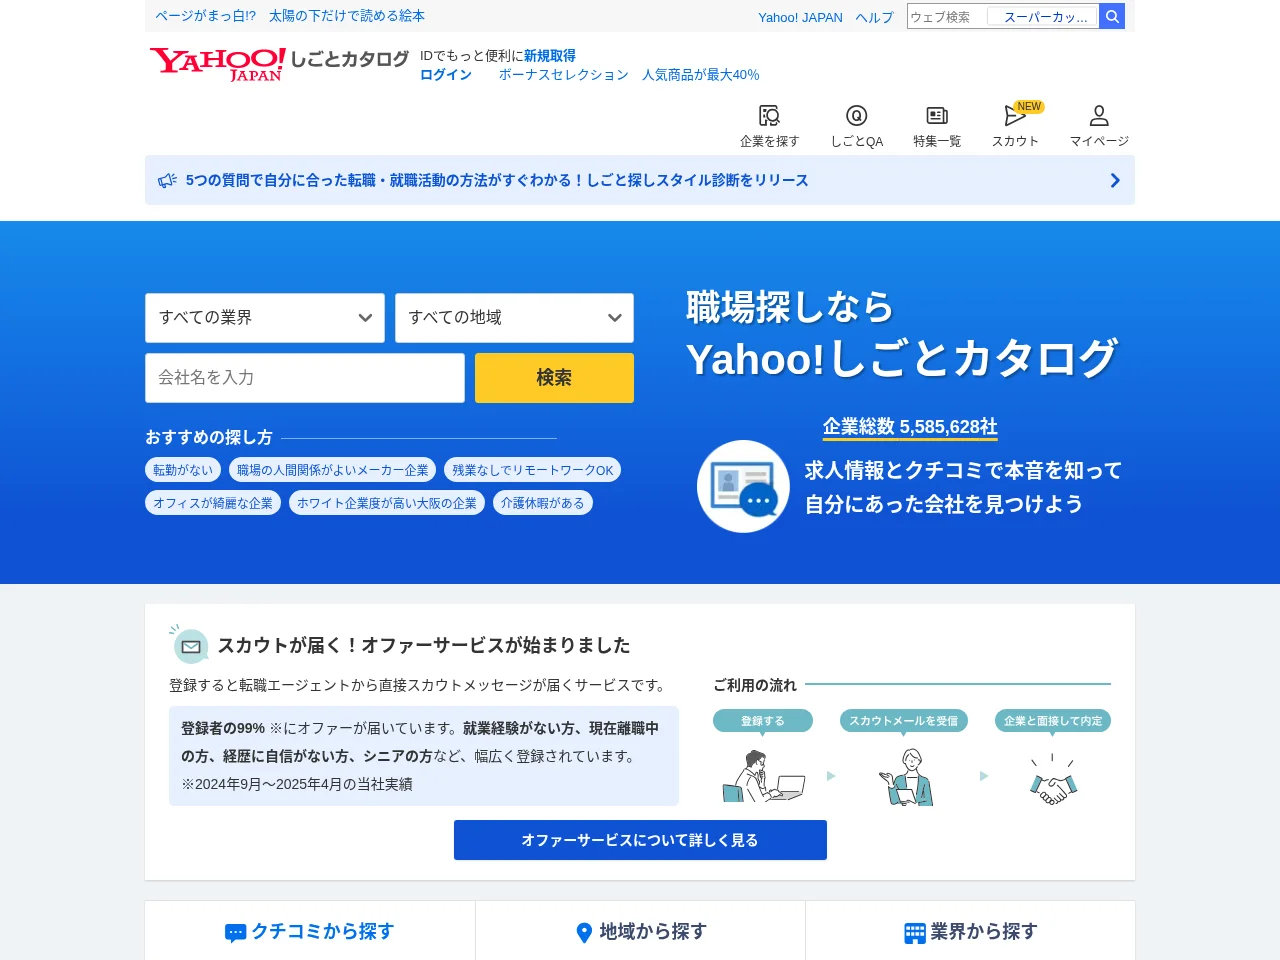The height and width of the screenshot is (960, 1280).
Task: Click the 新規取得 link
Action: [x=550, y=56]
